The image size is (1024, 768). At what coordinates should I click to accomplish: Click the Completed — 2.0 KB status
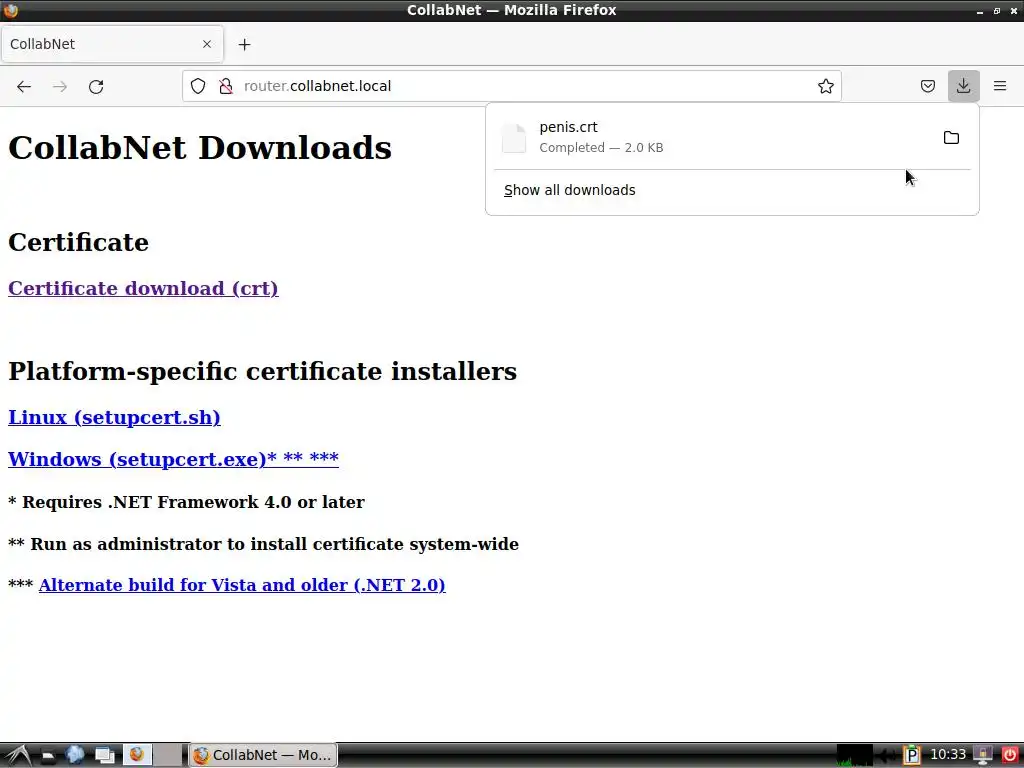coord(601,148)
